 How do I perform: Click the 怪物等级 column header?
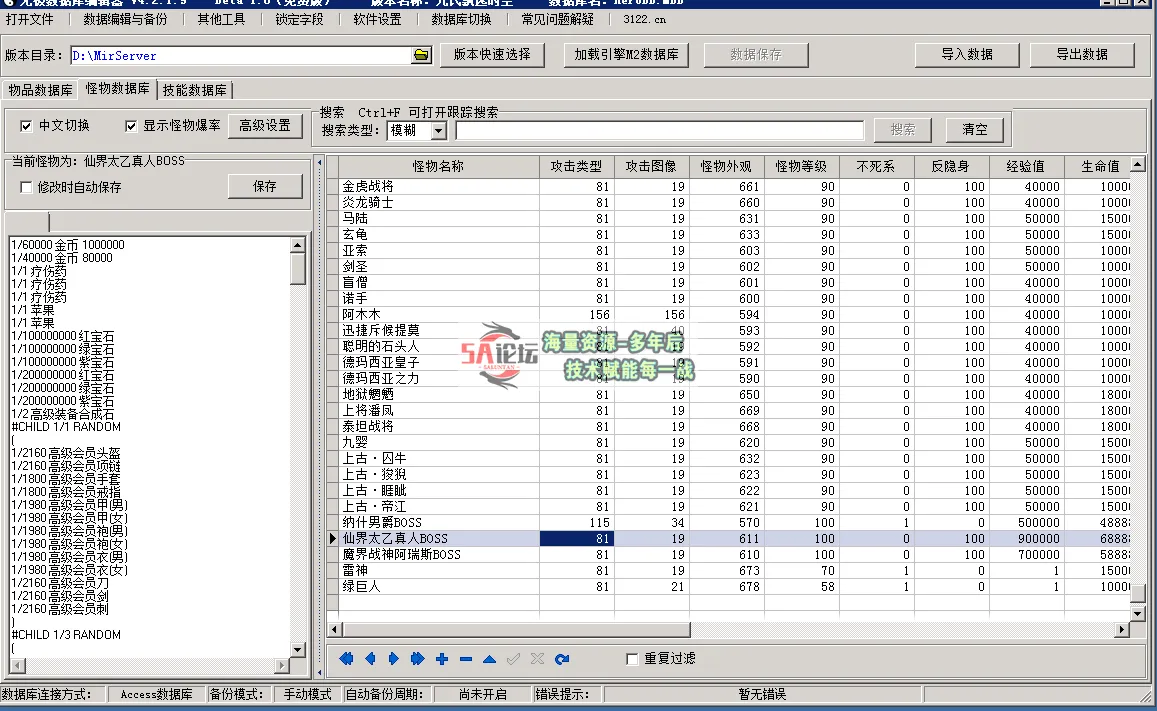[801, 167]
